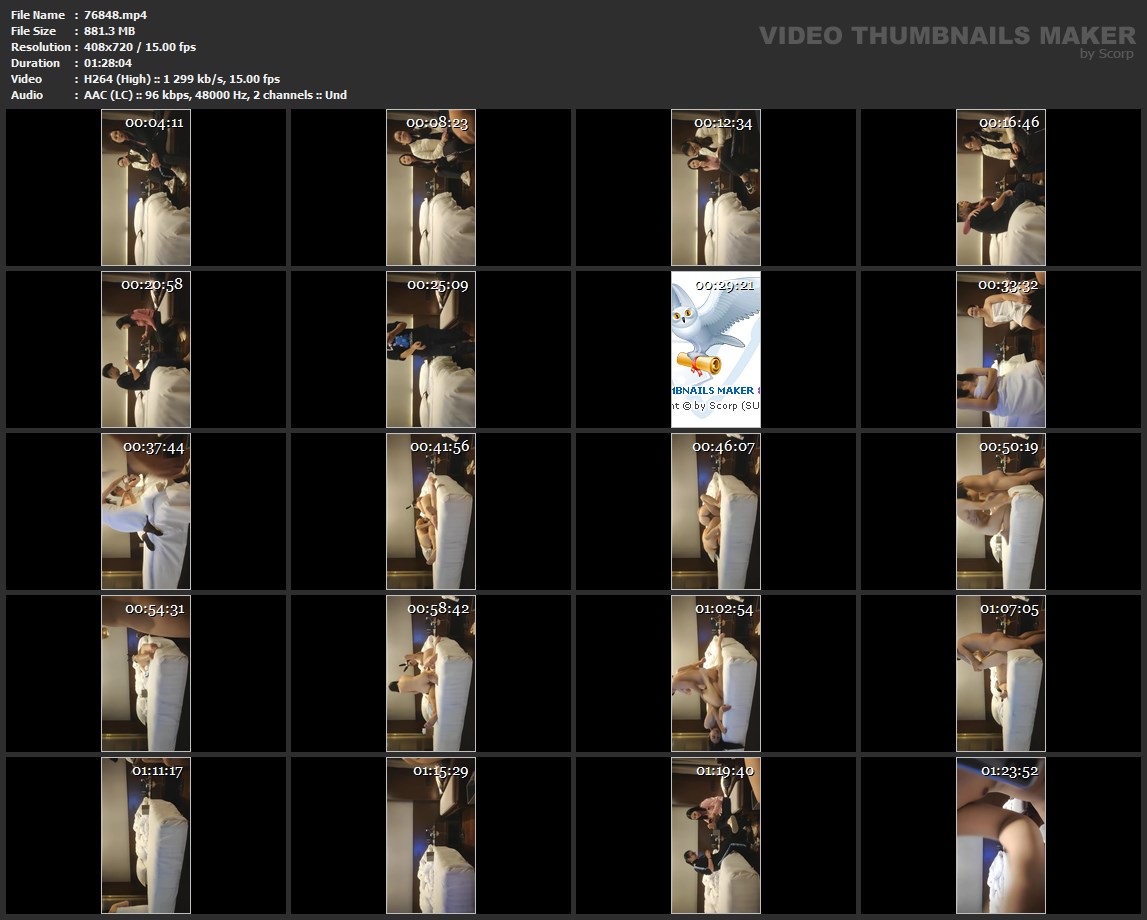Viewport: 1147px width, 920px height.
Task: Click the 00:20:58 frame
Action: coord(146,349)
